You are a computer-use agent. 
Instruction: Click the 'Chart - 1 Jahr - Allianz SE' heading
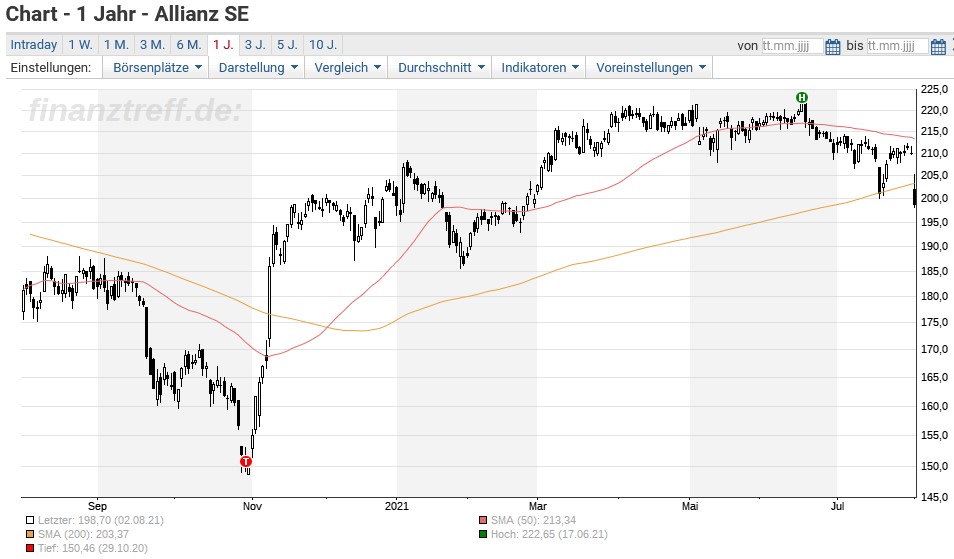pos(128,14)
